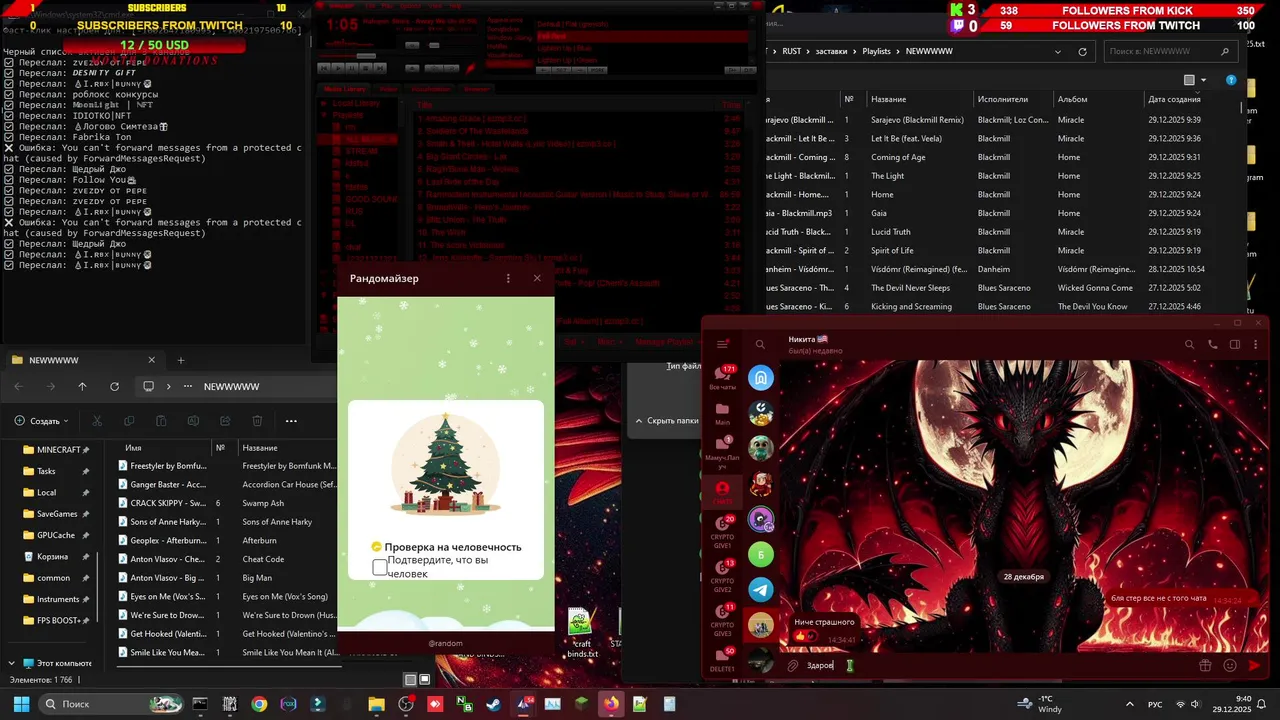The height and width of the screenshot is (720, 1280).
Task: Toggle Telegram right info sidebar panel
Action: pyautogui.click(x=1235, y=344)
